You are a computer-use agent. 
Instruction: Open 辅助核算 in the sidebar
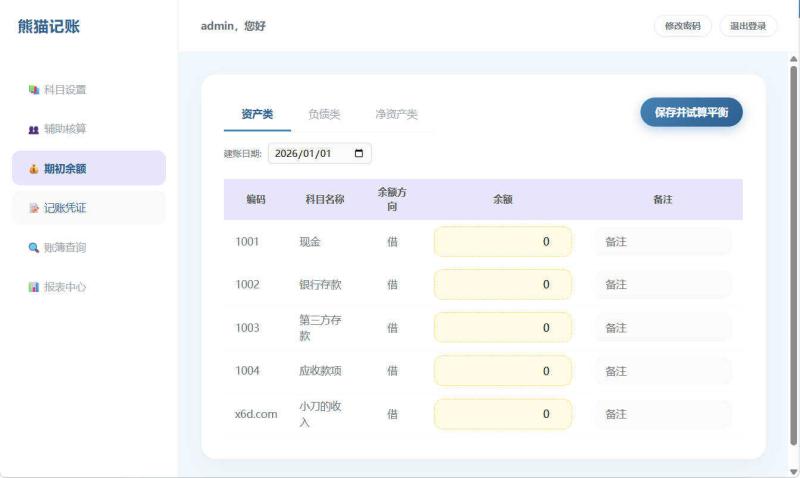89,129
